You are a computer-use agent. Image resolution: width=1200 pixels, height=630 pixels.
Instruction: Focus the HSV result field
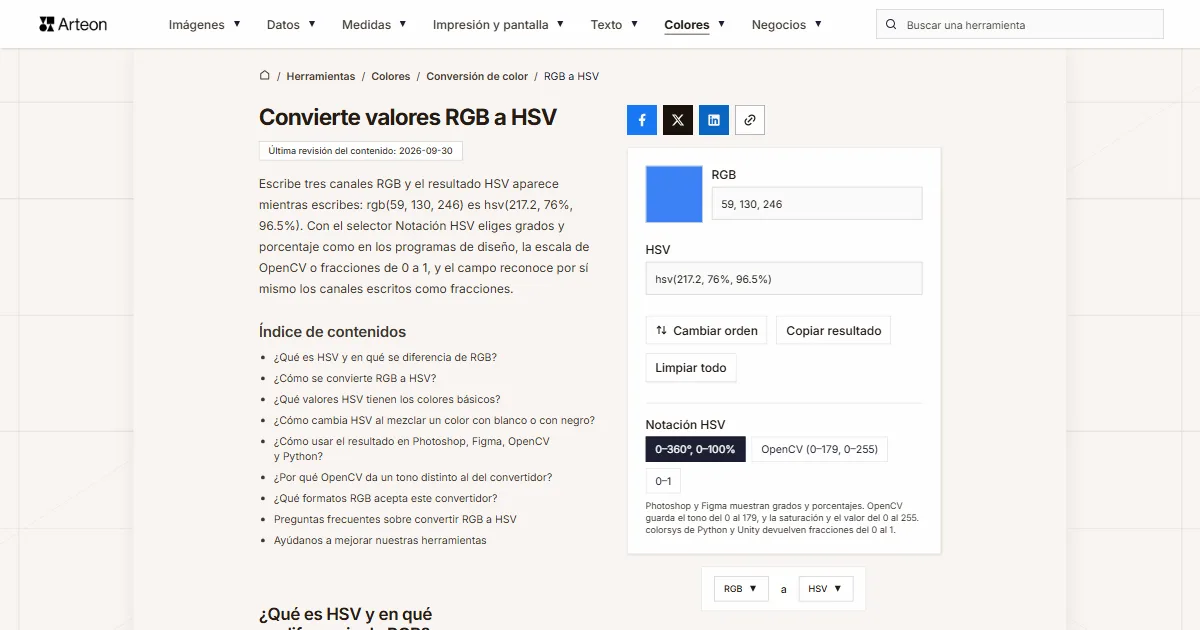click(784, 279)
